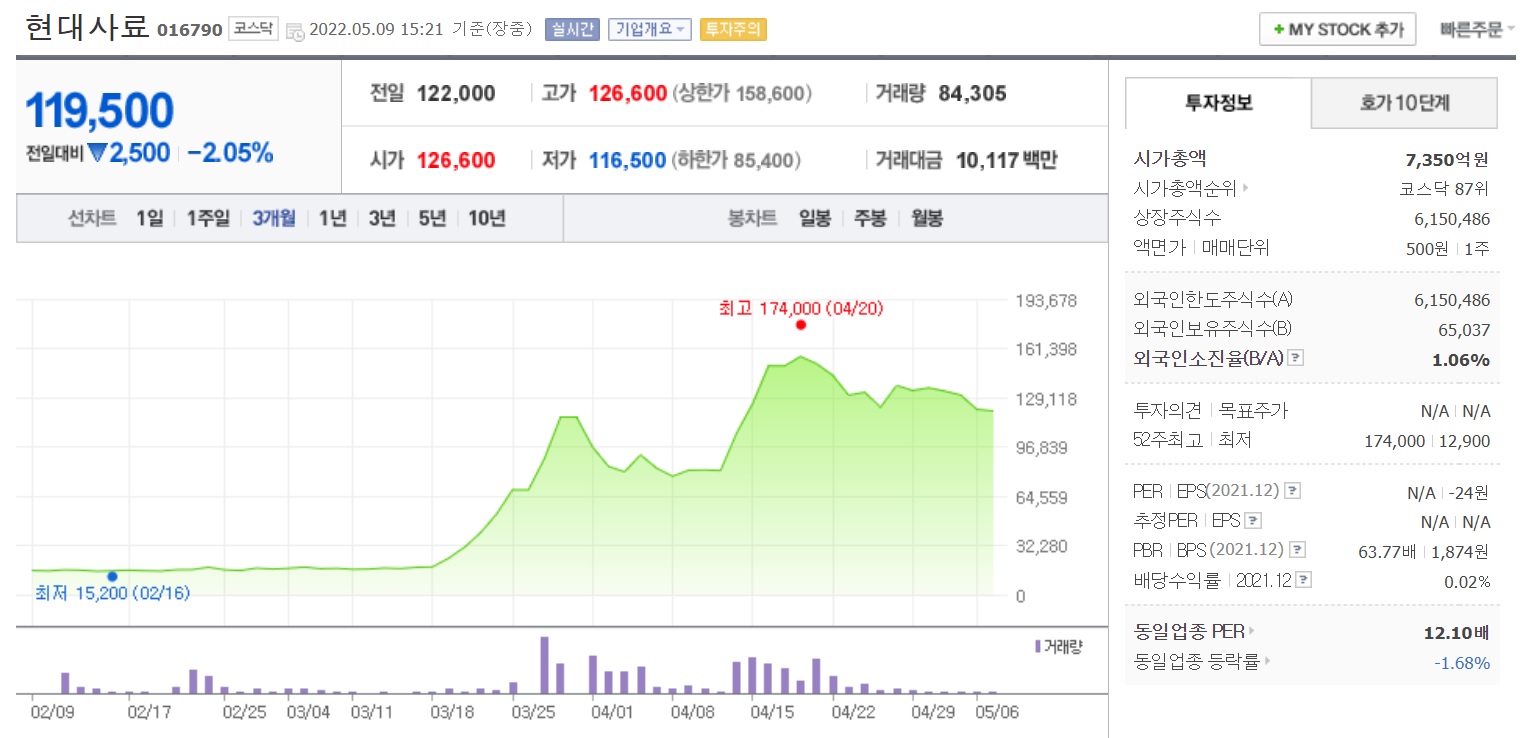The height and width of the screenshot is (738, 1523).
Task: Click the help icon next to PER EPS(2021.12)
Action: pyautogui.click(x=1290, y=490)
